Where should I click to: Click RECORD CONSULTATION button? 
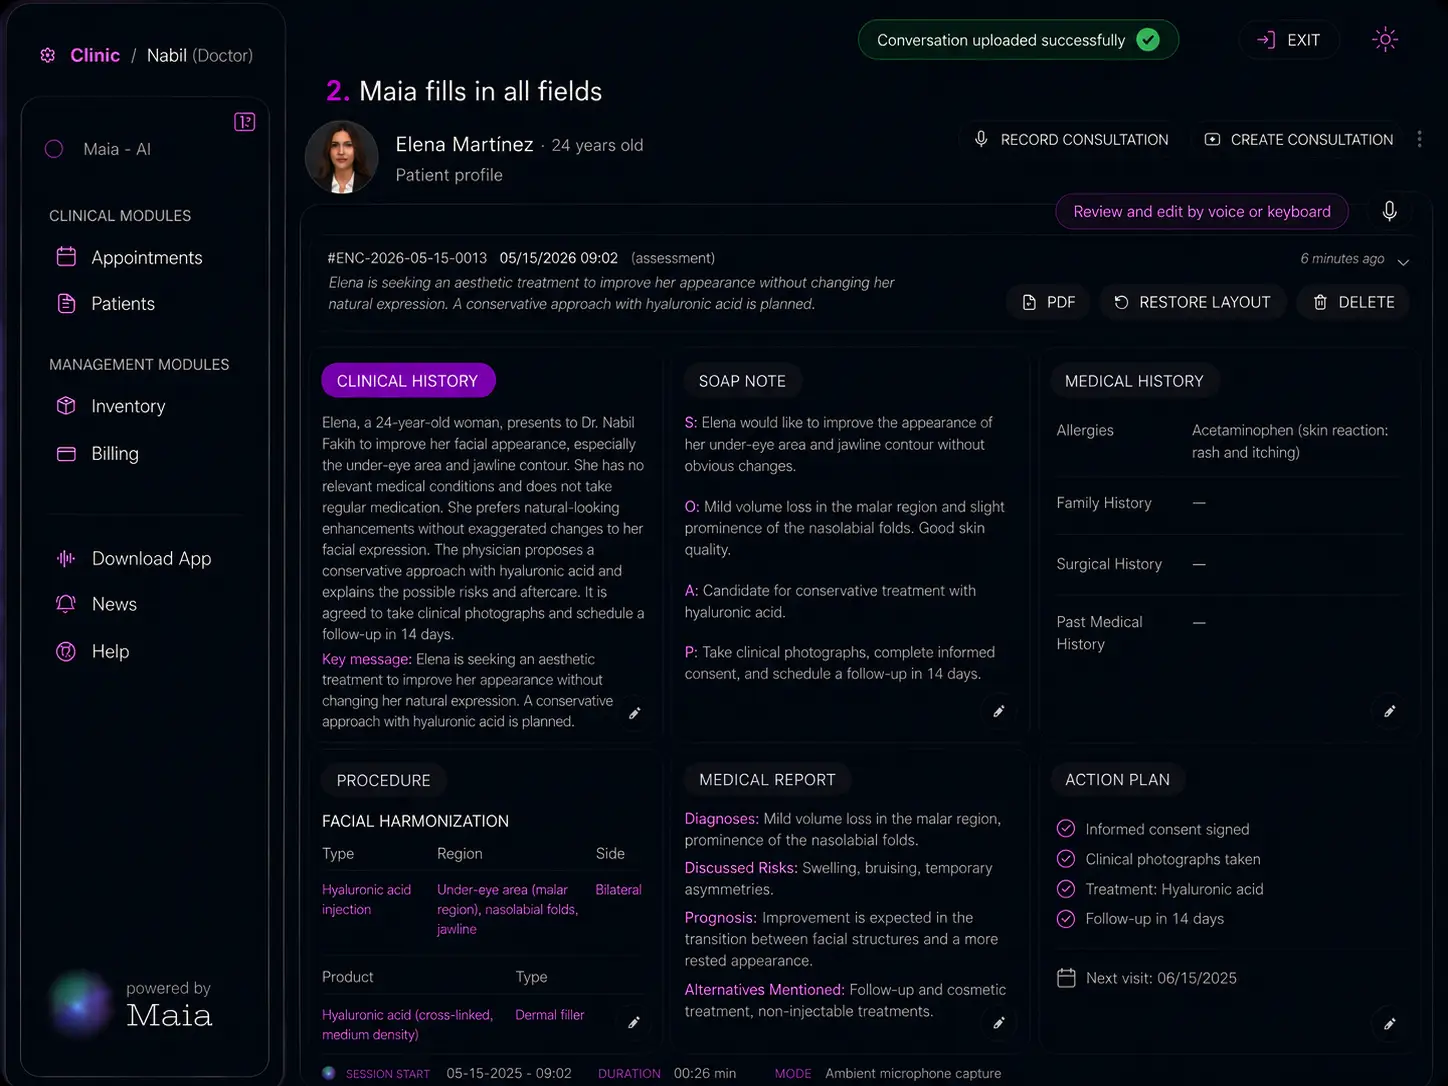1072,140
